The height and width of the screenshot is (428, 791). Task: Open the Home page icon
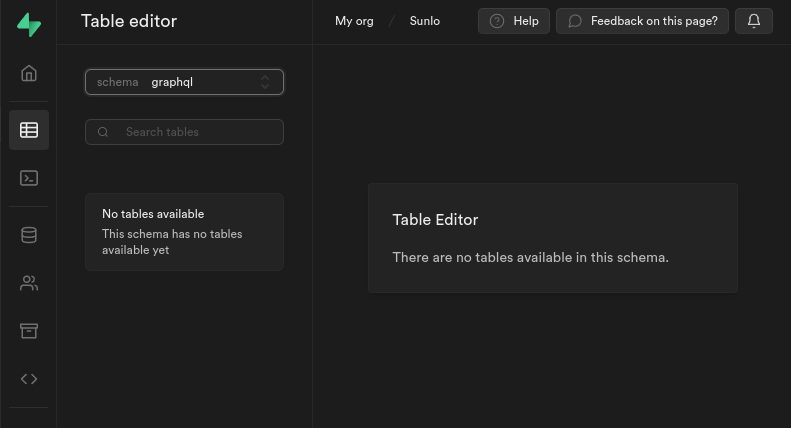pos(29,73)
